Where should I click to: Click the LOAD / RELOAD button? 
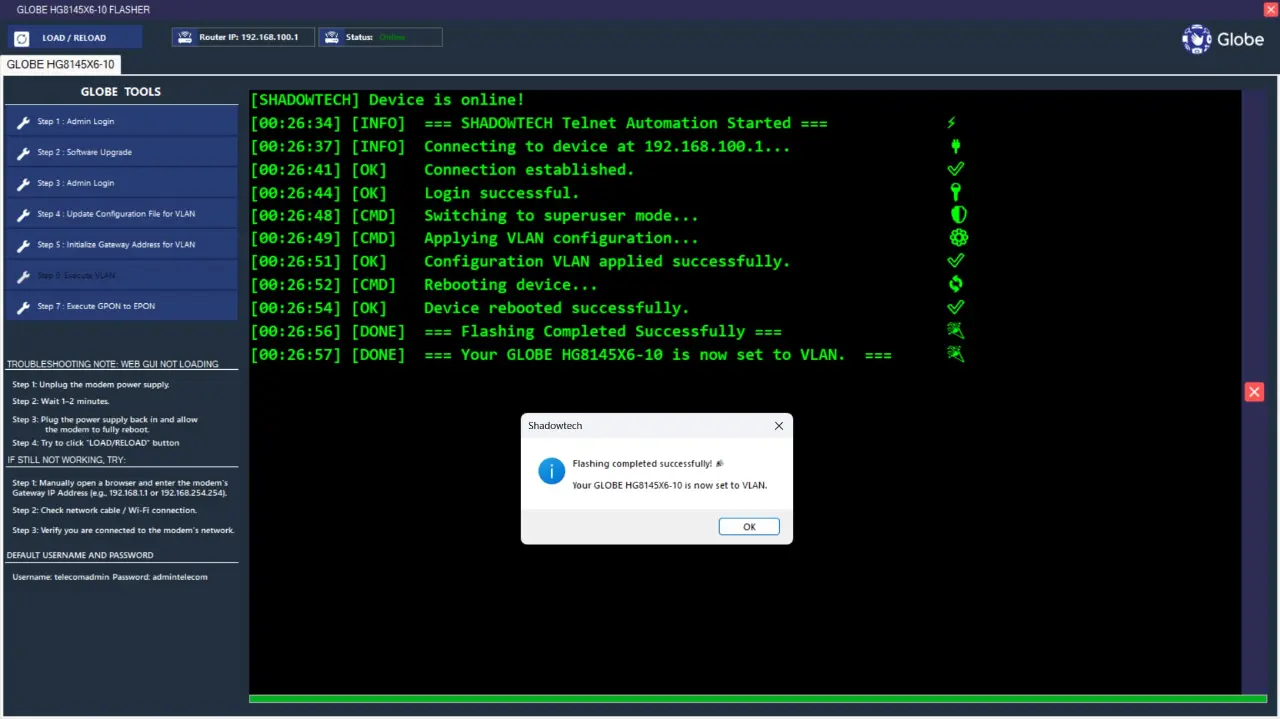point(75,38)
